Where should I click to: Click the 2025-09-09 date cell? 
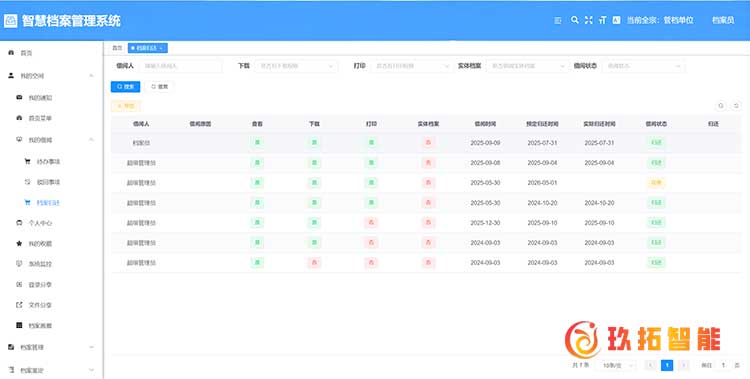coord(485,143)
